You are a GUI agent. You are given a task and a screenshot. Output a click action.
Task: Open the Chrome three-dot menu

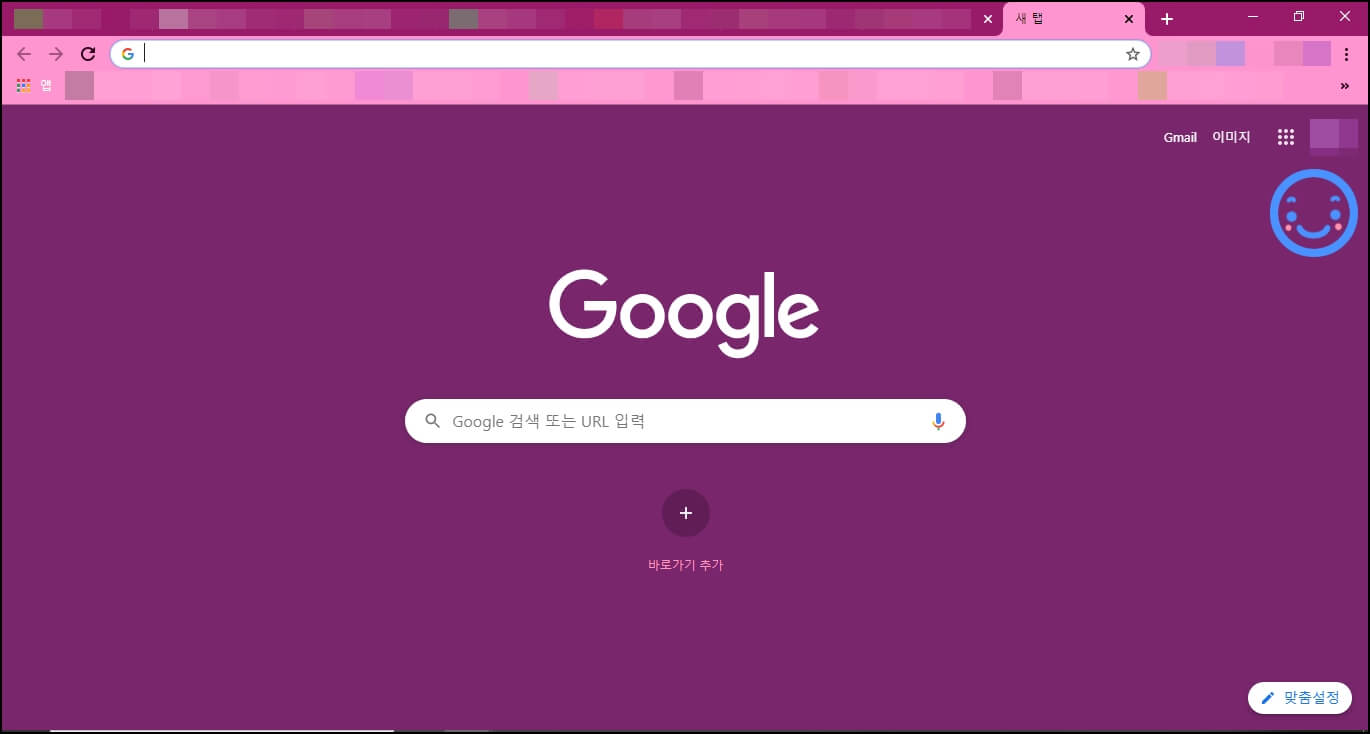(1346, 54)
